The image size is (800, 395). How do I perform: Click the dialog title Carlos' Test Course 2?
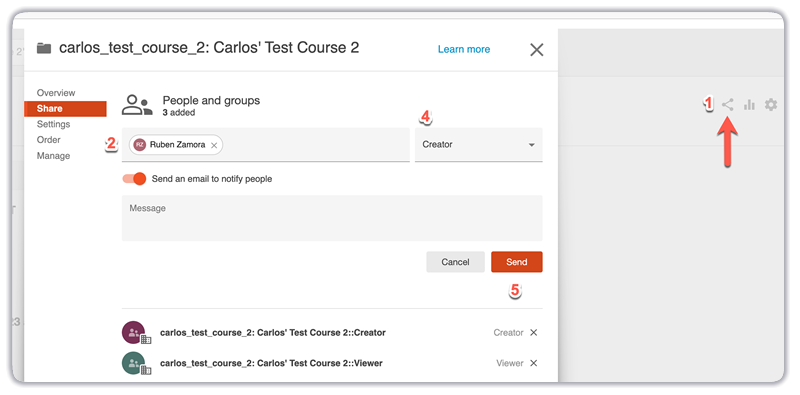click(209, 48)
